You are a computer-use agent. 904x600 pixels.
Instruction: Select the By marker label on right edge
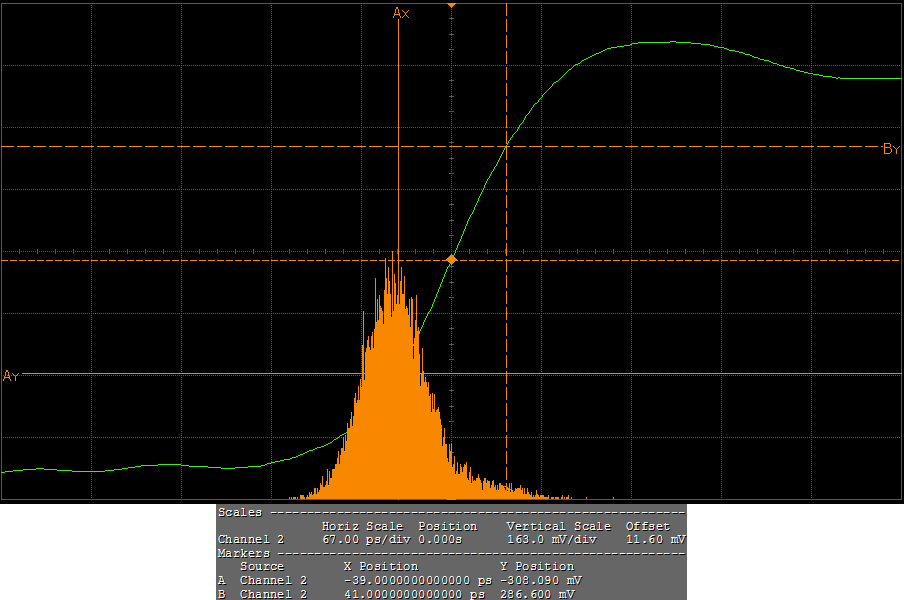tap(891, 149)
